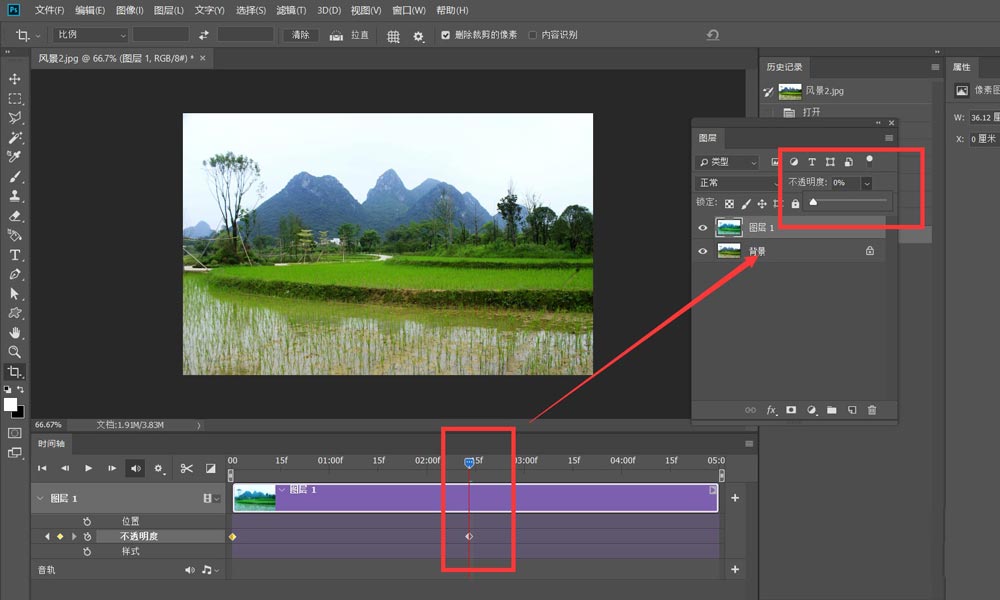This screenshot has height=600, width=1000.
Task: Toggle the style stopwatch keyframing
Action: pos(87,552)
